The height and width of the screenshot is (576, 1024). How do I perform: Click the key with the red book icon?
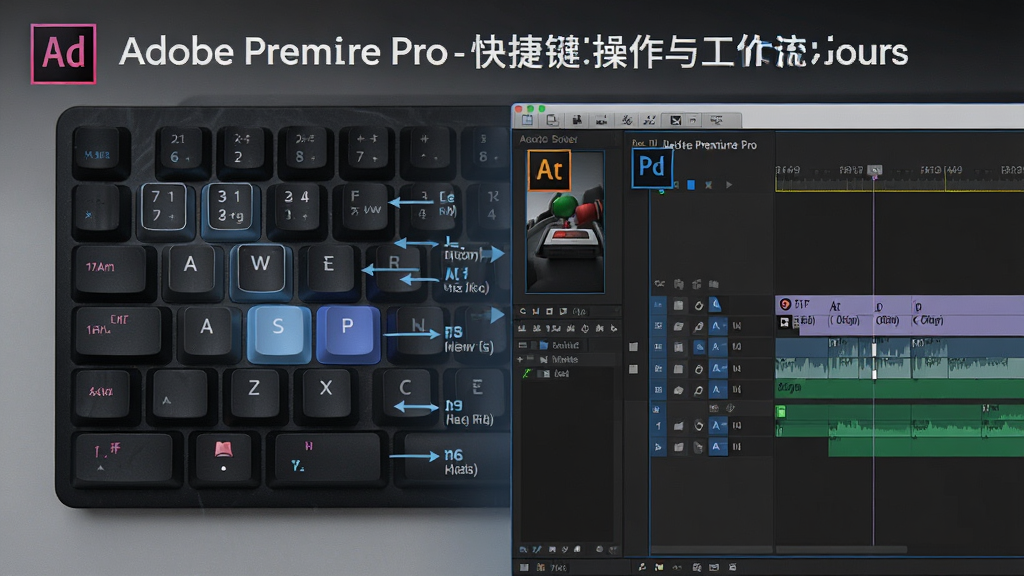click(x=224, y=456)
